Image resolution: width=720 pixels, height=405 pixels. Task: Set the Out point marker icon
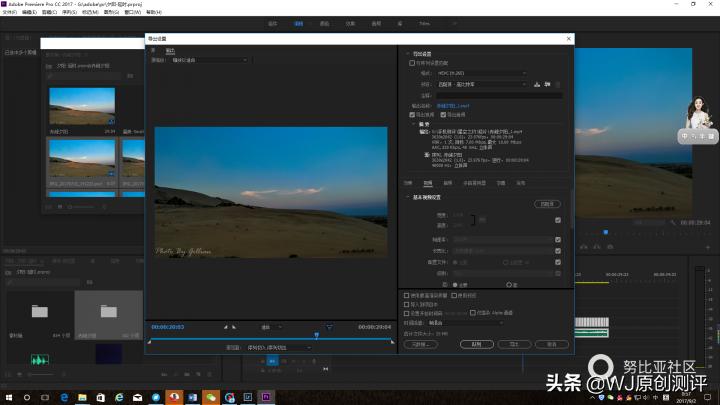(x=234, y=326)
